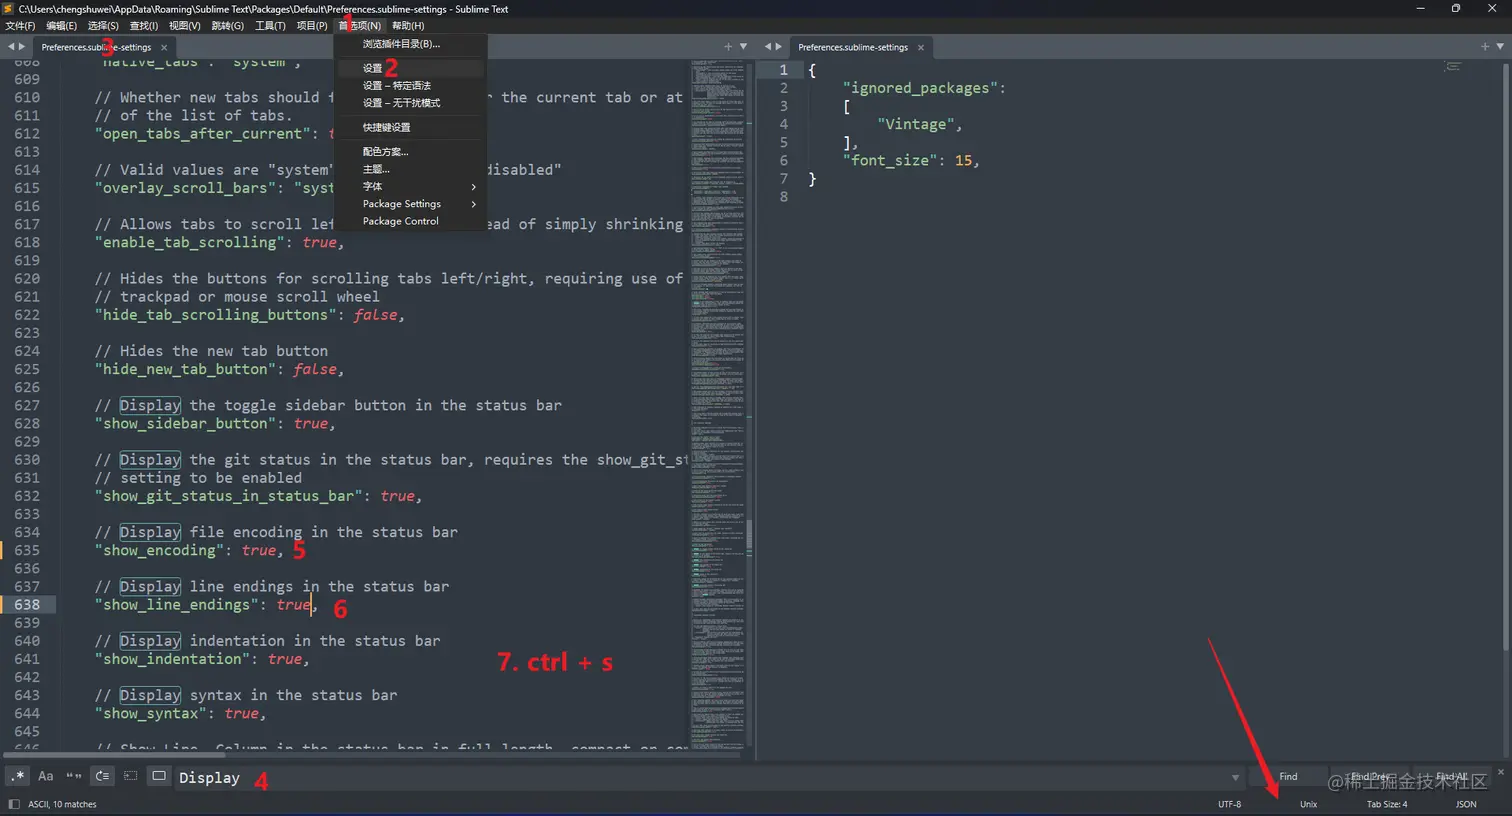Screen dimensions: 1512x816
Task: Toggle the sidebar from the status bar icon
Action: (x=13, y=804)
